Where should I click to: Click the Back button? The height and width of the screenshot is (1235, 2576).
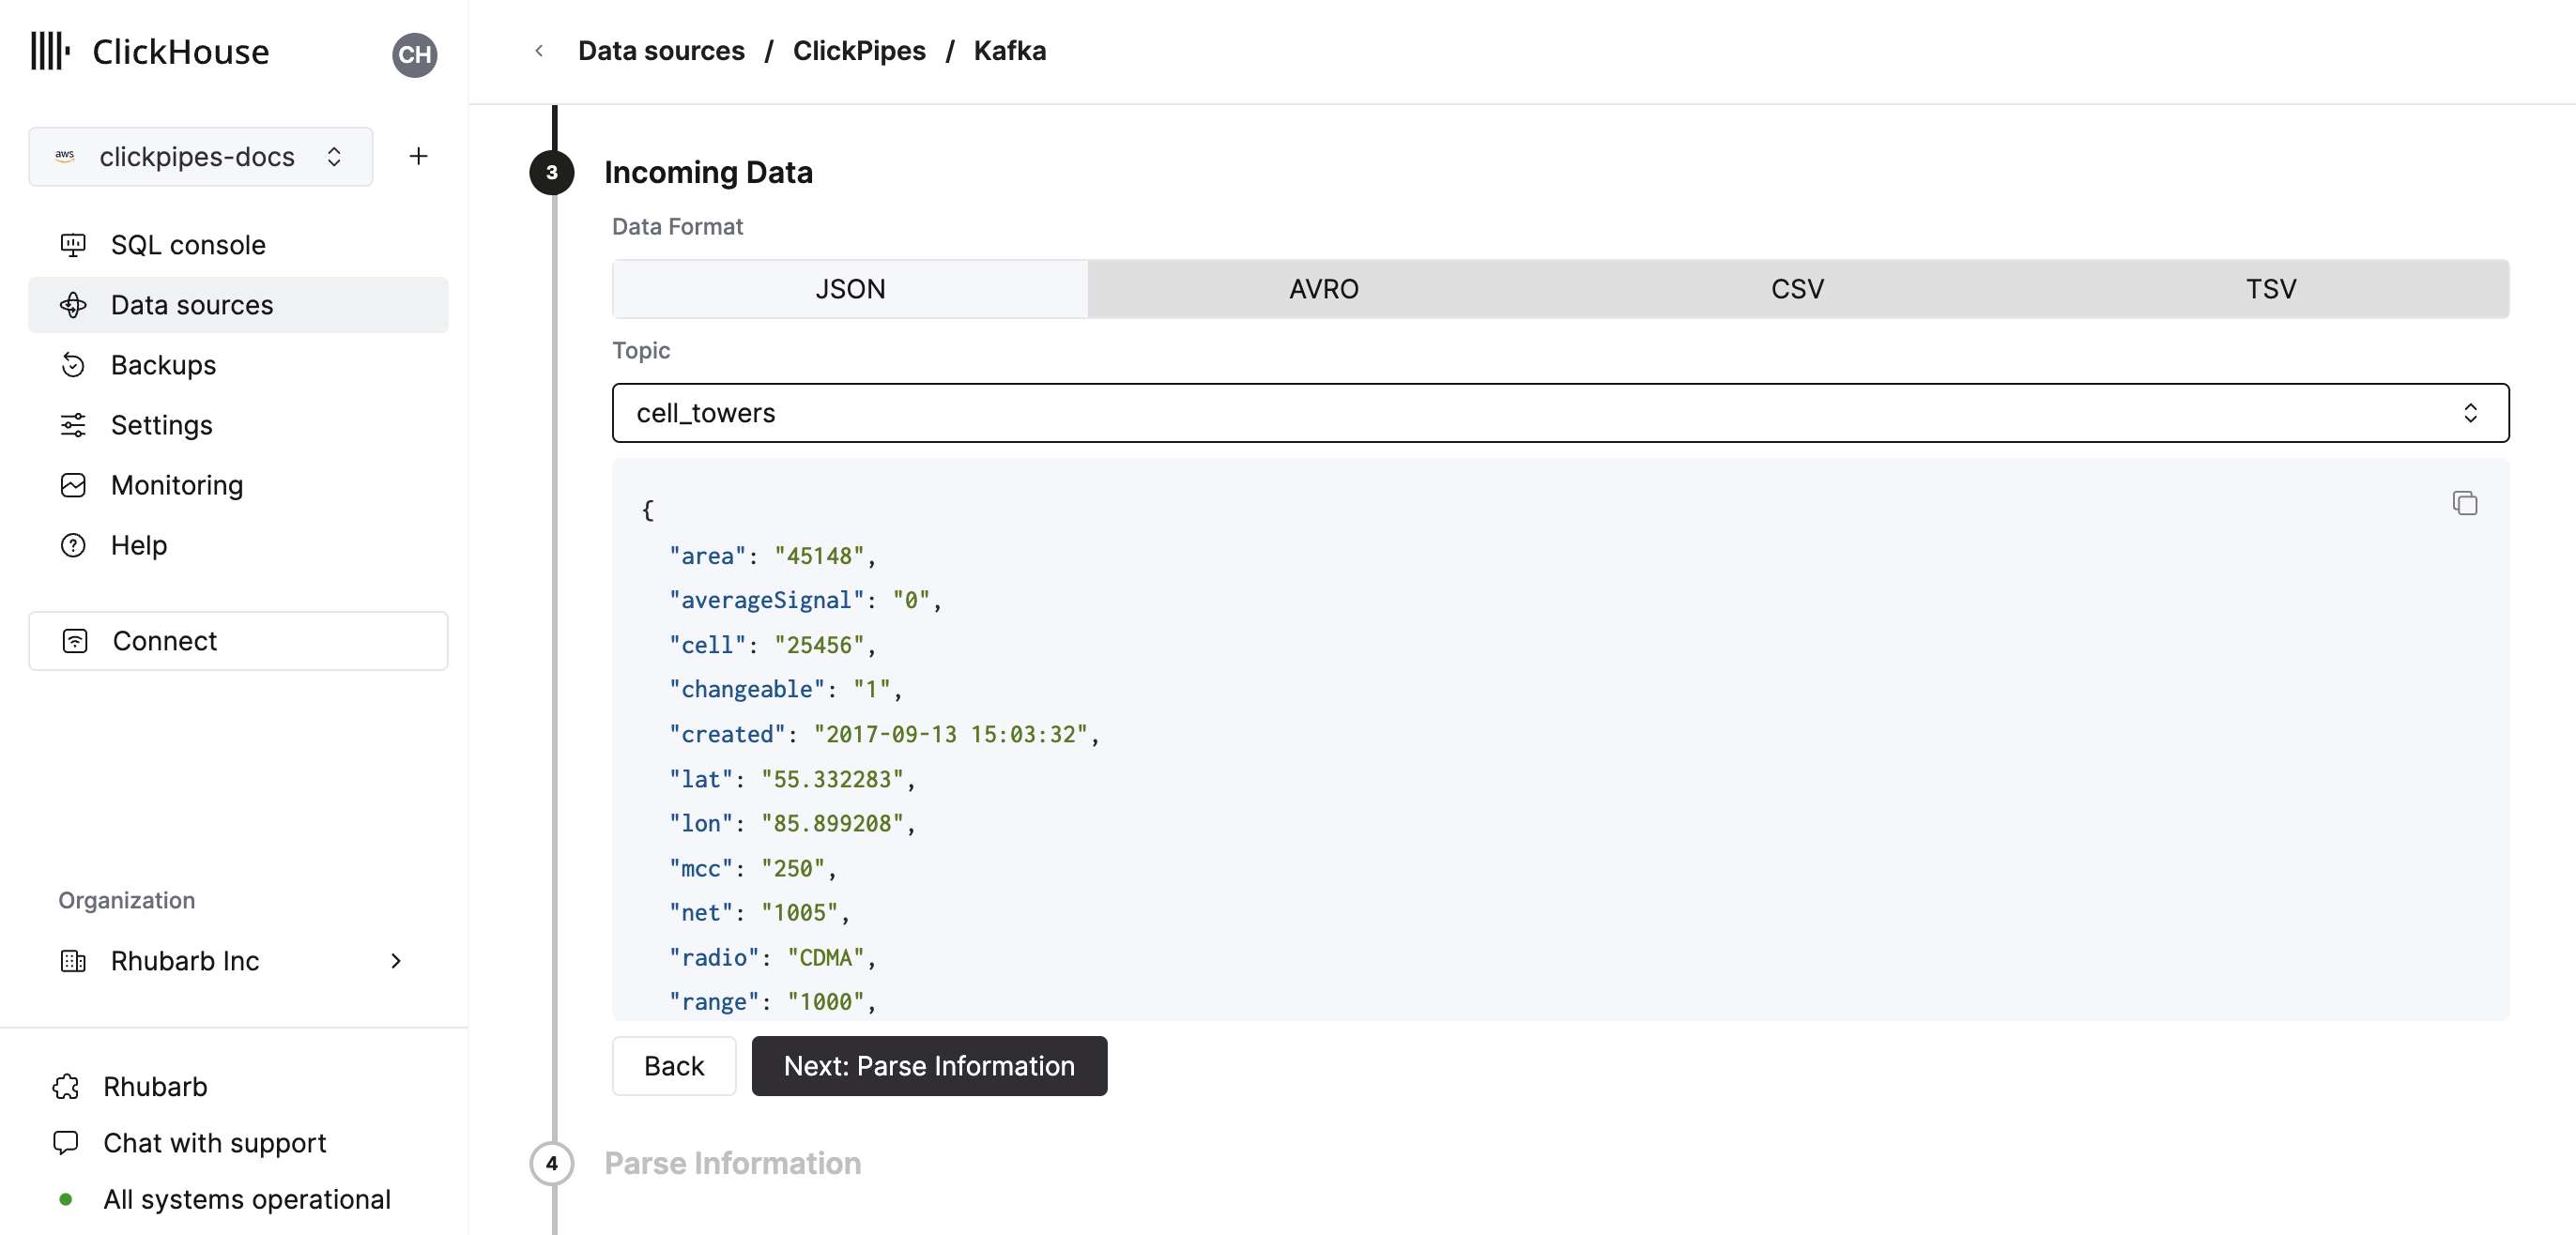point(672,1066)
